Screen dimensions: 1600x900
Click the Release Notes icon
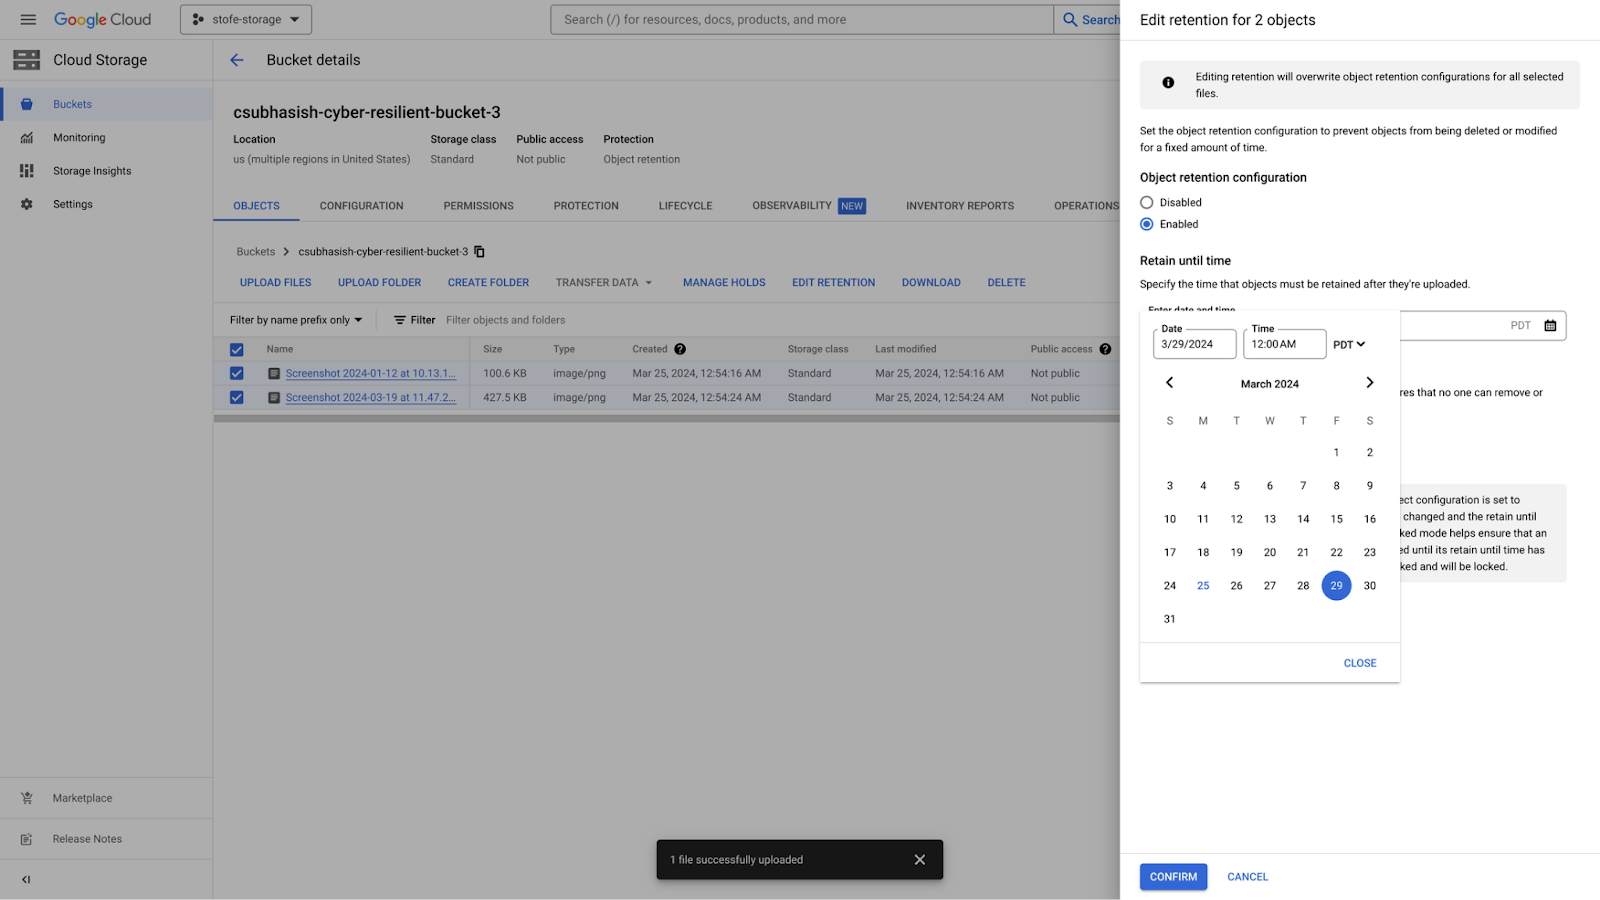27,839
